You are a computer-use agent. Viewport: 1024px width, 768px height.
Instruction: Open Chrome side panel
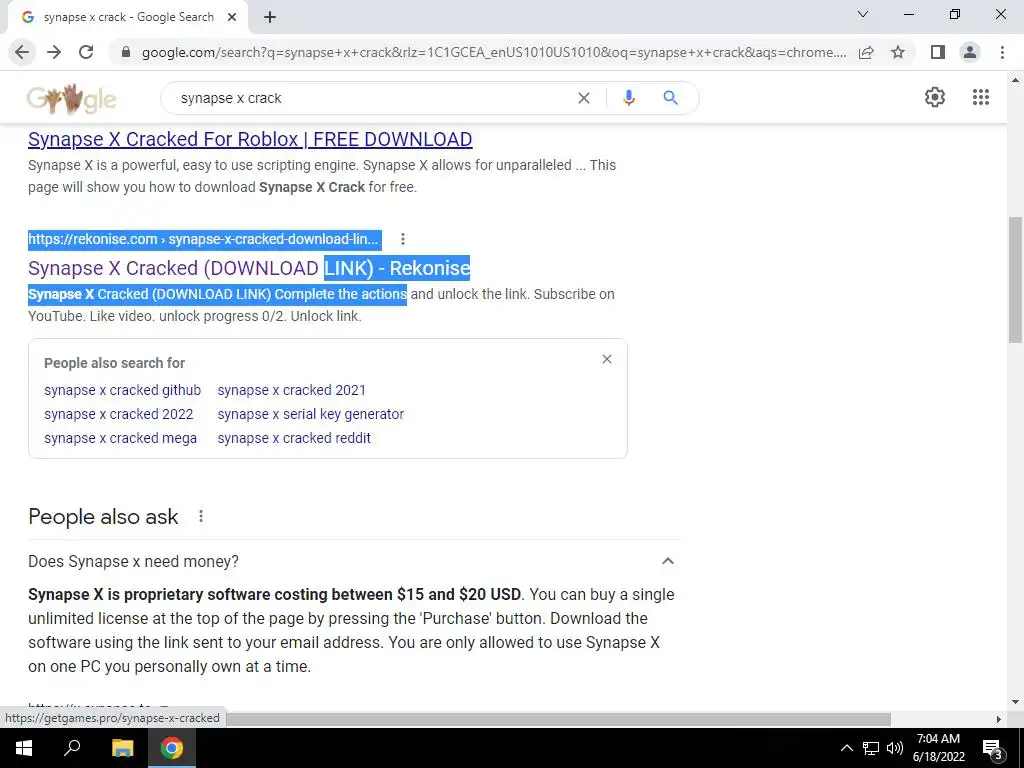click(x=938, y=52)
